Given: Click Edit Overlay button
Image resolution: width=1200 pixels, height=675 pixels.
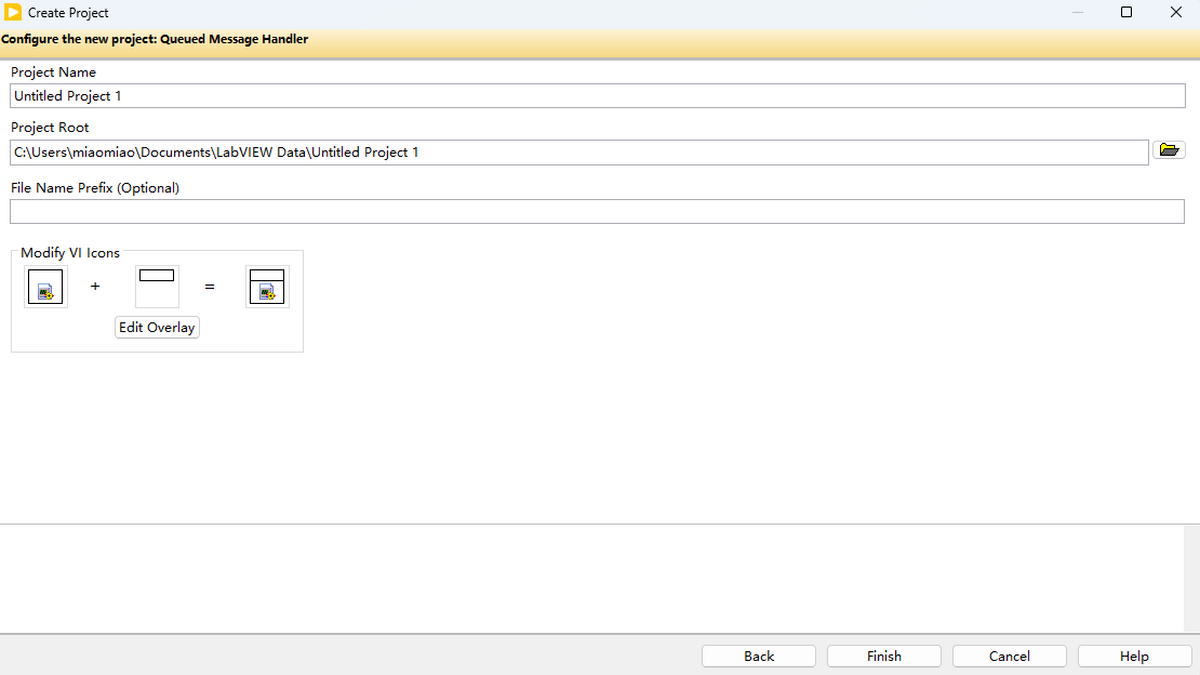Looking at the screenshot, I should coord(157,327).
